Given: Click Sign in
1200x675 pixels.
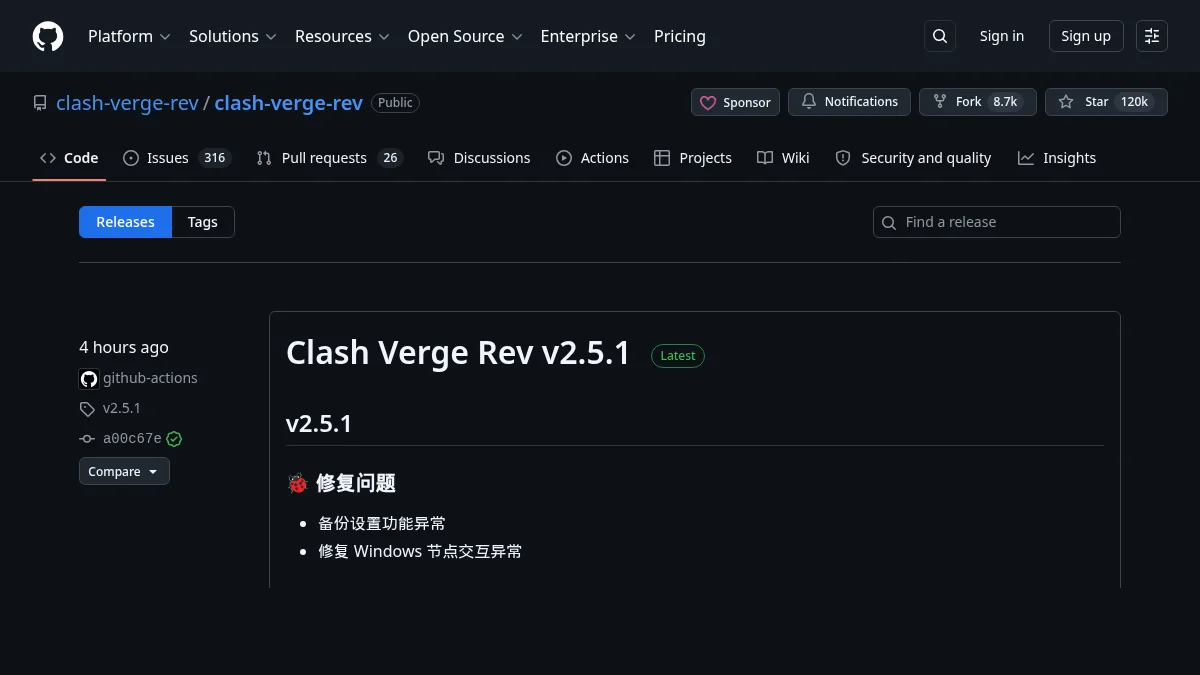Looking at the screenshot, I should tap(1002, 36).
